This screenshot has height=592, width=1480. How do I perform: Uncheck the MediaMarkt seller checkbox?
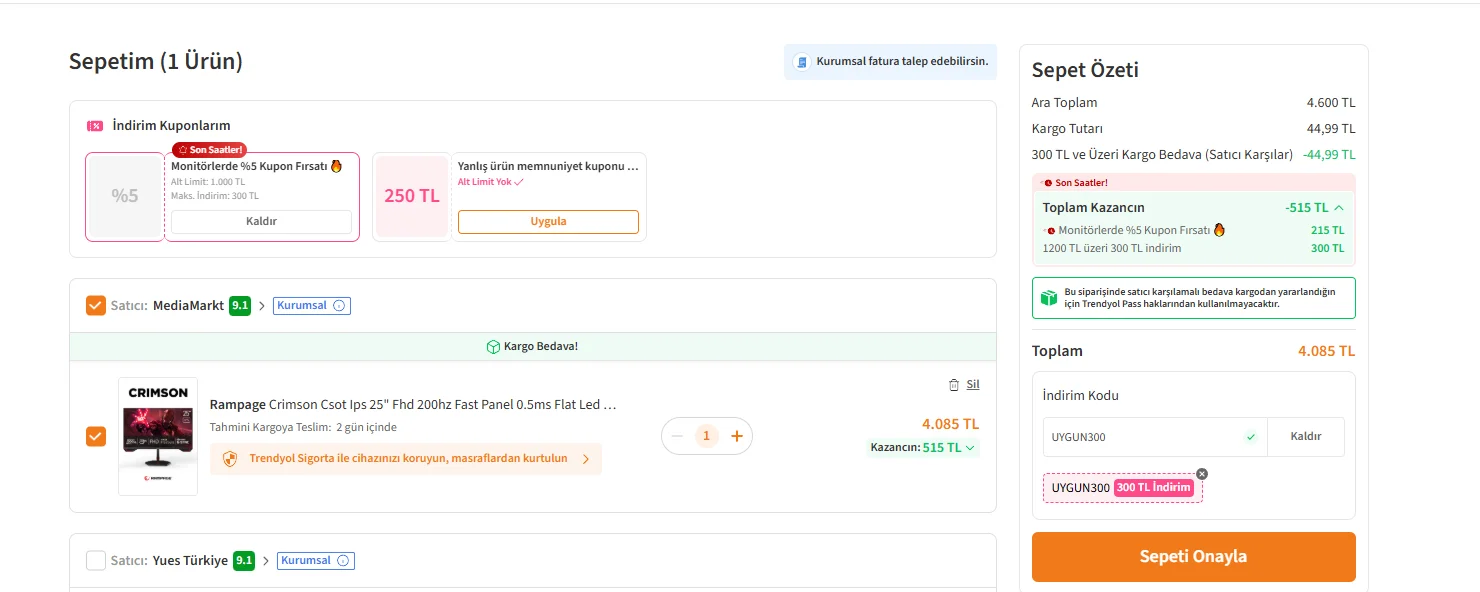(96, 306)
